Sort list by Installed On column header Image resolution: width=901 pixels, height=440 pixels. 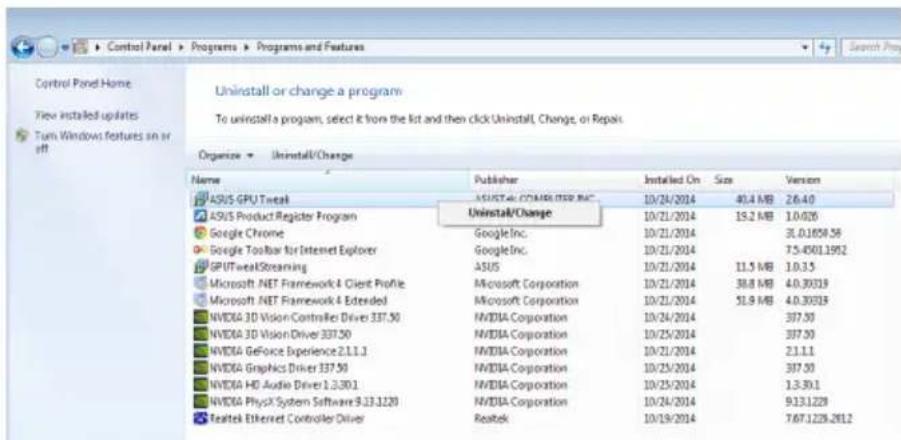tap(676, 180)
